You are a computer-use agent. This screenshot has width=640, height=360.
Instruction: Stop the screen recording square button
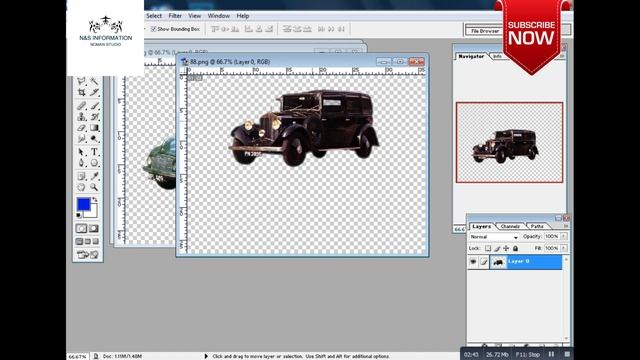(567, 354)
